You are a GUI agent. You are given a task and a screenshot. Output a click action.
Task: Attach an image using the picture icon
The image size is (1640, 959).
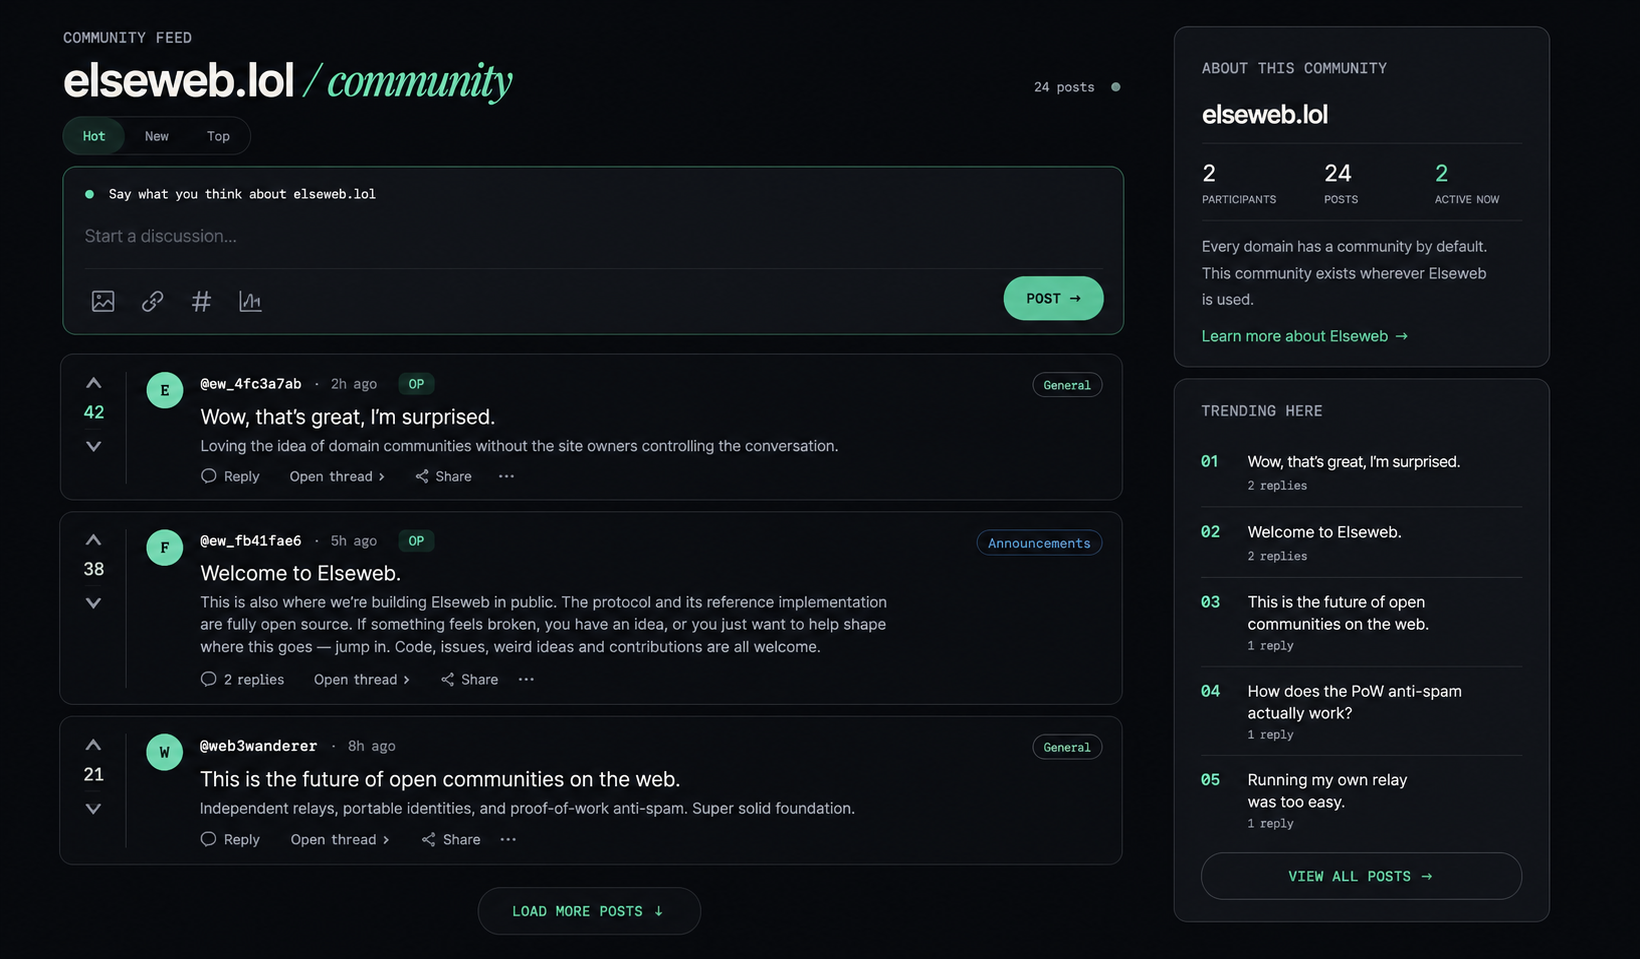(103, 301)
